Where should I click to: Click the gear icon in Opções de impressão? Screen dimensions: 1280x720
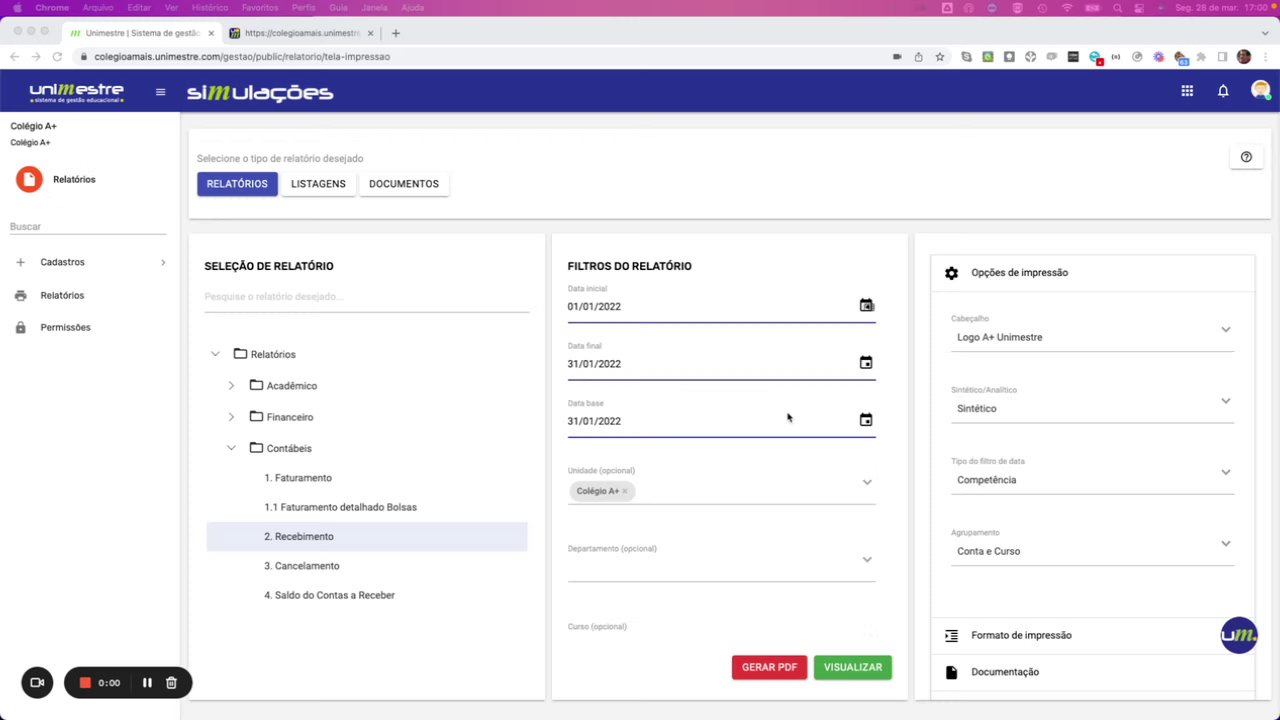pyautogui.click(x=951, y=273)
